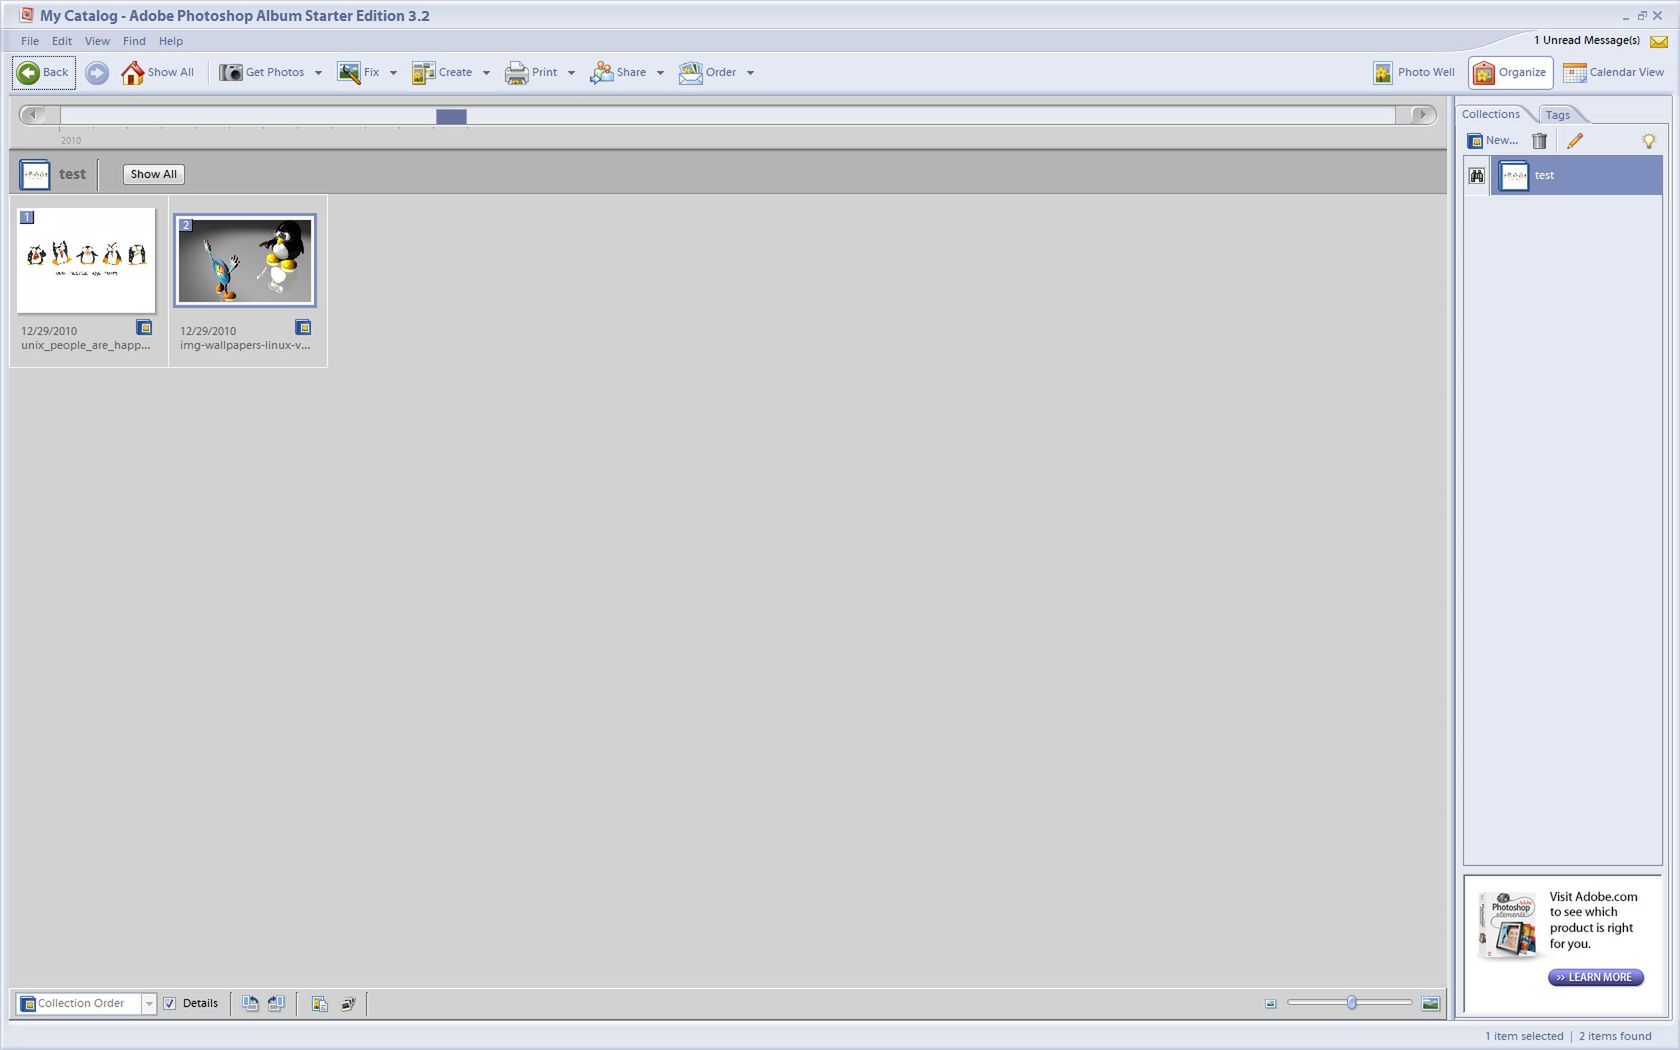Image resolution: width=1680 pixels, height=1050 pixels.
Task: Open the unread messages envelope icon
Action: (1659, 41)
